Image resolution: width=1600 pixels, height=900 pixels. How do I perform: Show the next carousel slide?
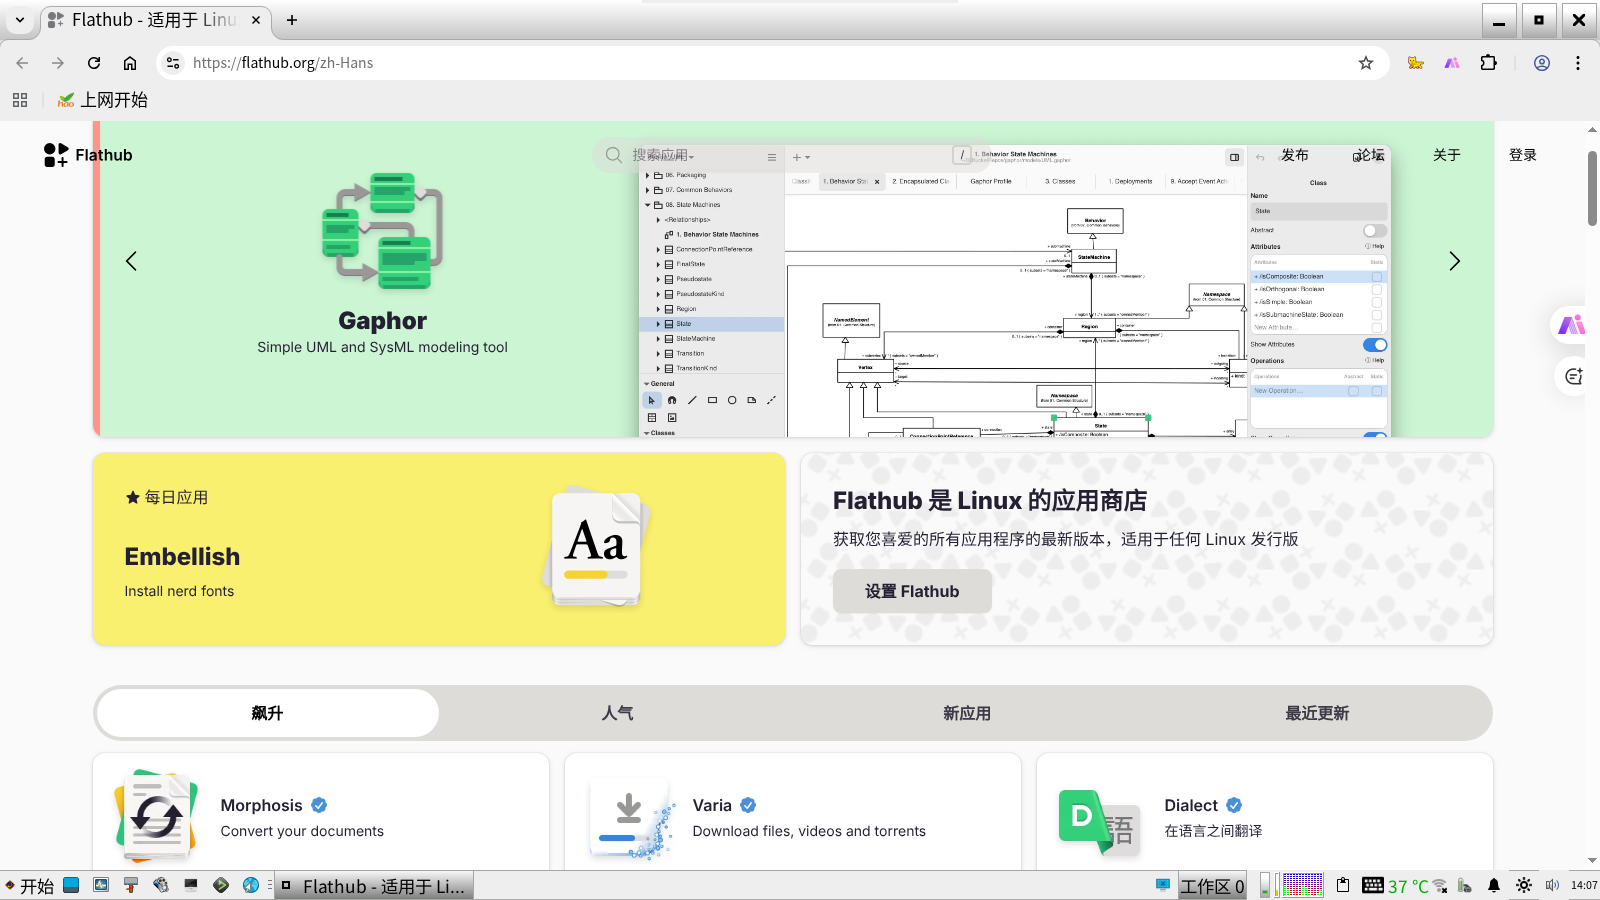tap(1455, 261)
